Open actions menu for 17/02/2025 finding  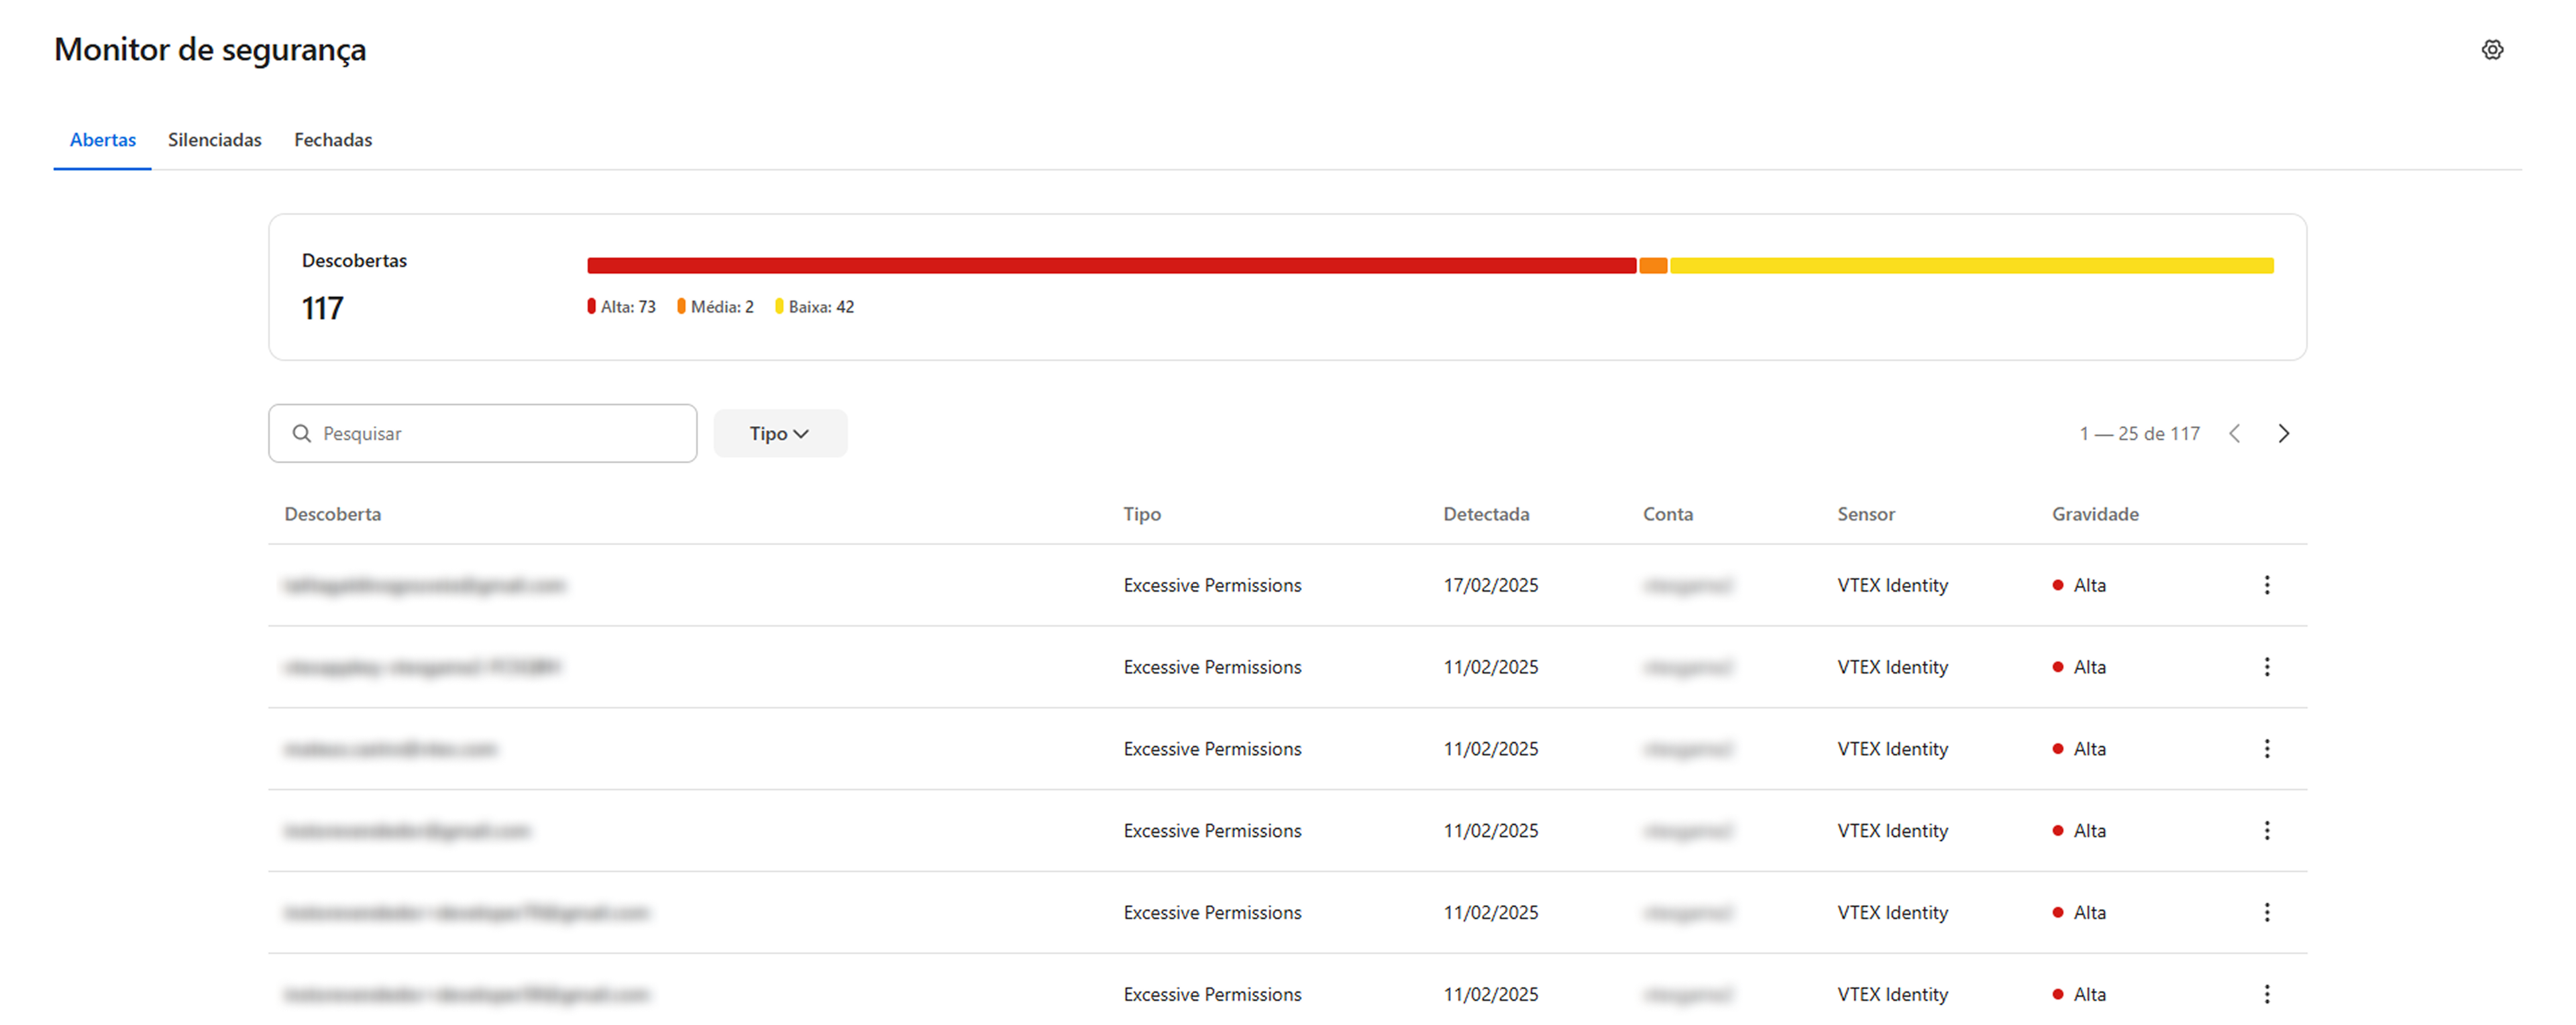[2266, 585]
